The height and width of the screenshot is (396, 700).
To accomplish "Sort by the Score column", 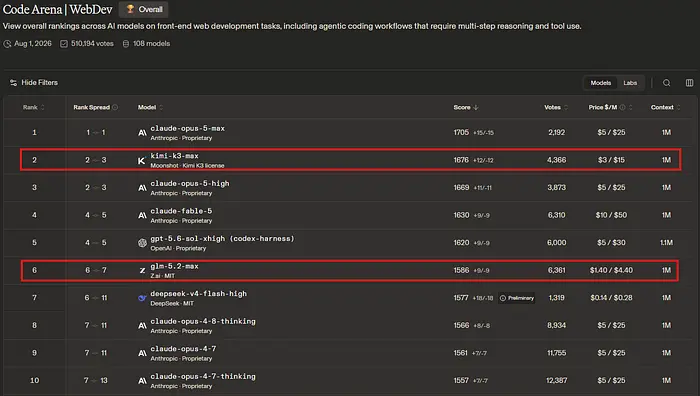I will tap(466, 107).
